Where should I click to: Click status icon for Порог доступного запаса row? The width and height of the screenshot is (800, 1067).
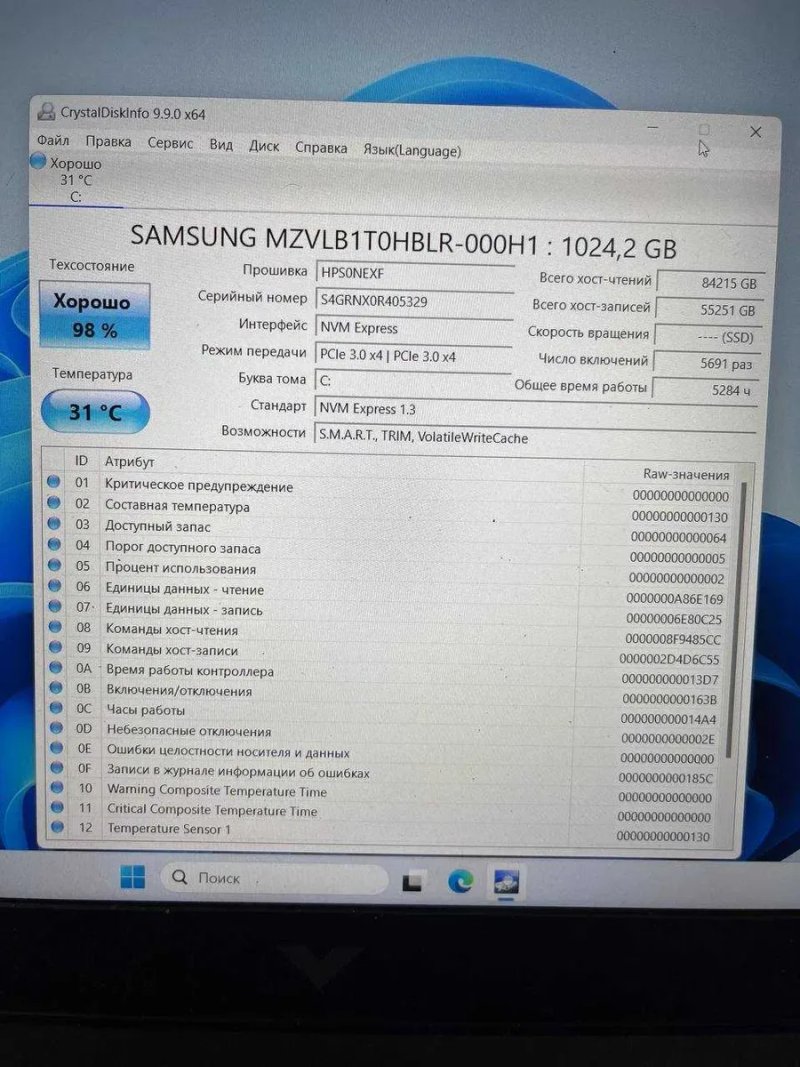coord(54,544)
